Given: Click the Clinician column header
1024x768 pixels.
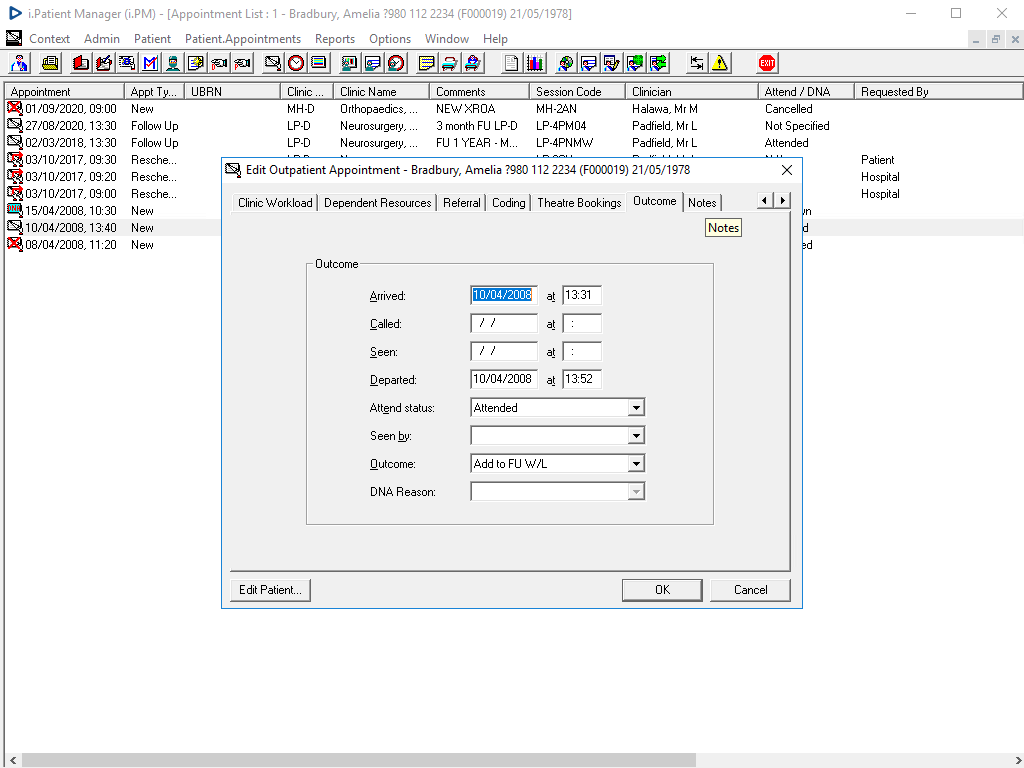Looking at the screenshot, I should 691,91.
